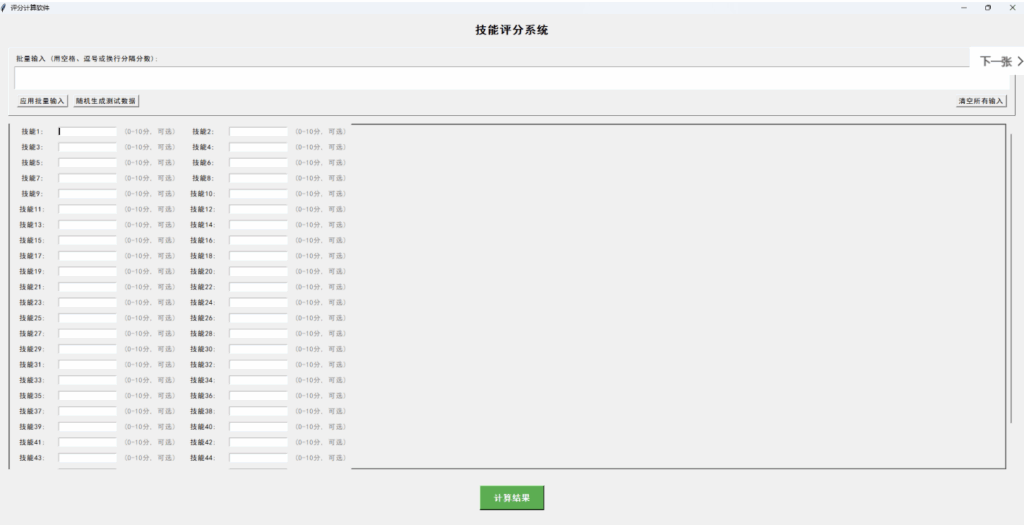This screenshot has width=1024, height=525.
Task: Select the 技能14 score field
Action: tap(258, 225)
